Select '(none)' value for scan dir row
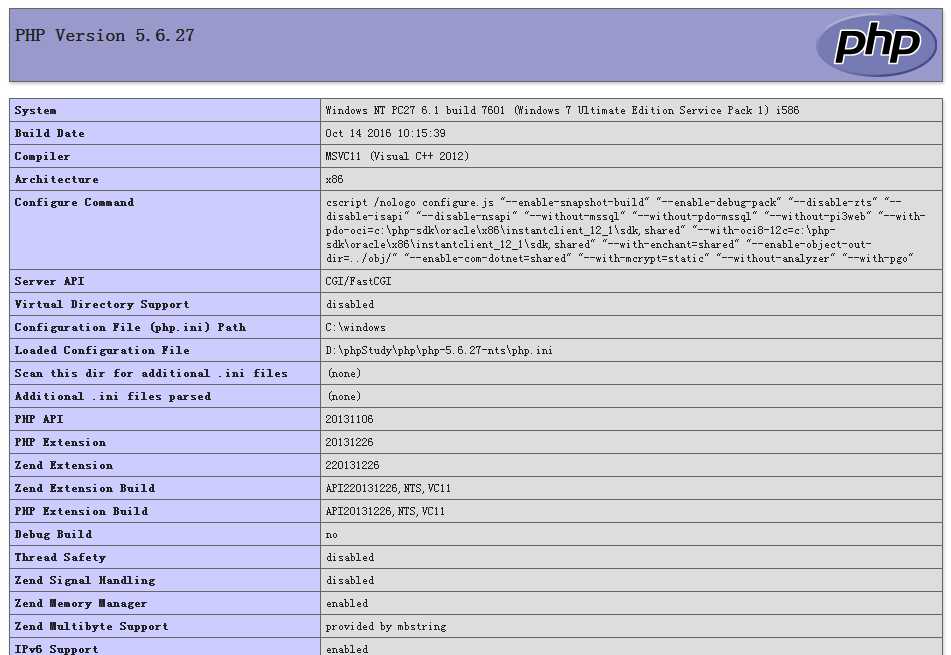 tap(344, 374)
